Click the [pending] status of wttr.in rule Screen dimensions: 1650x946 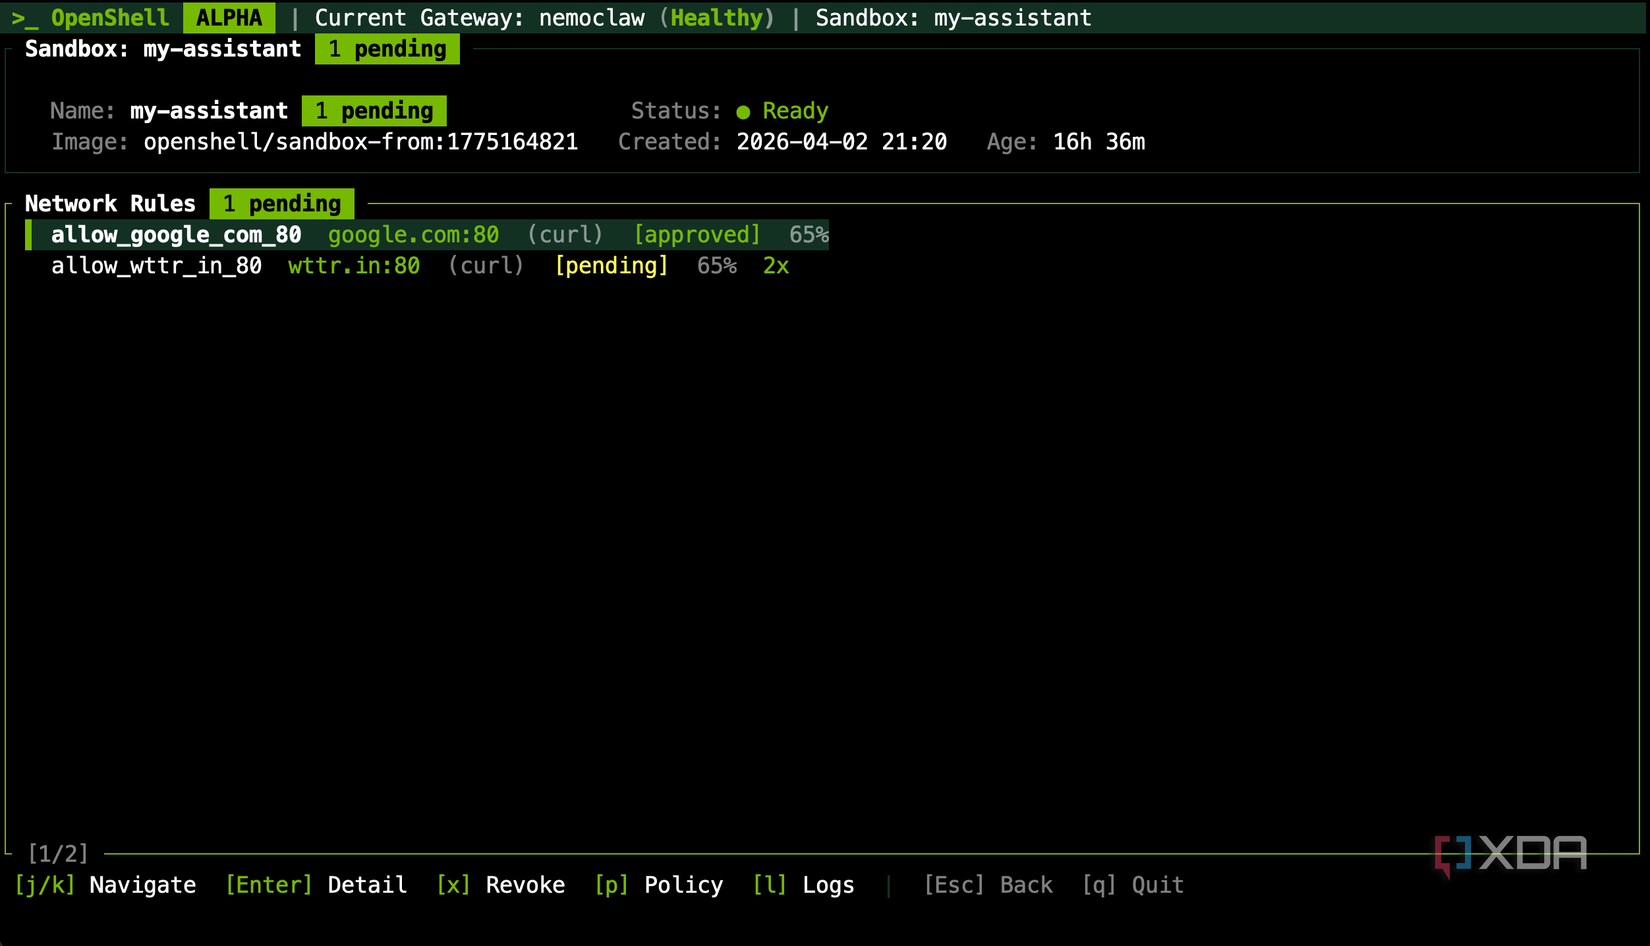tap(611, 266)
